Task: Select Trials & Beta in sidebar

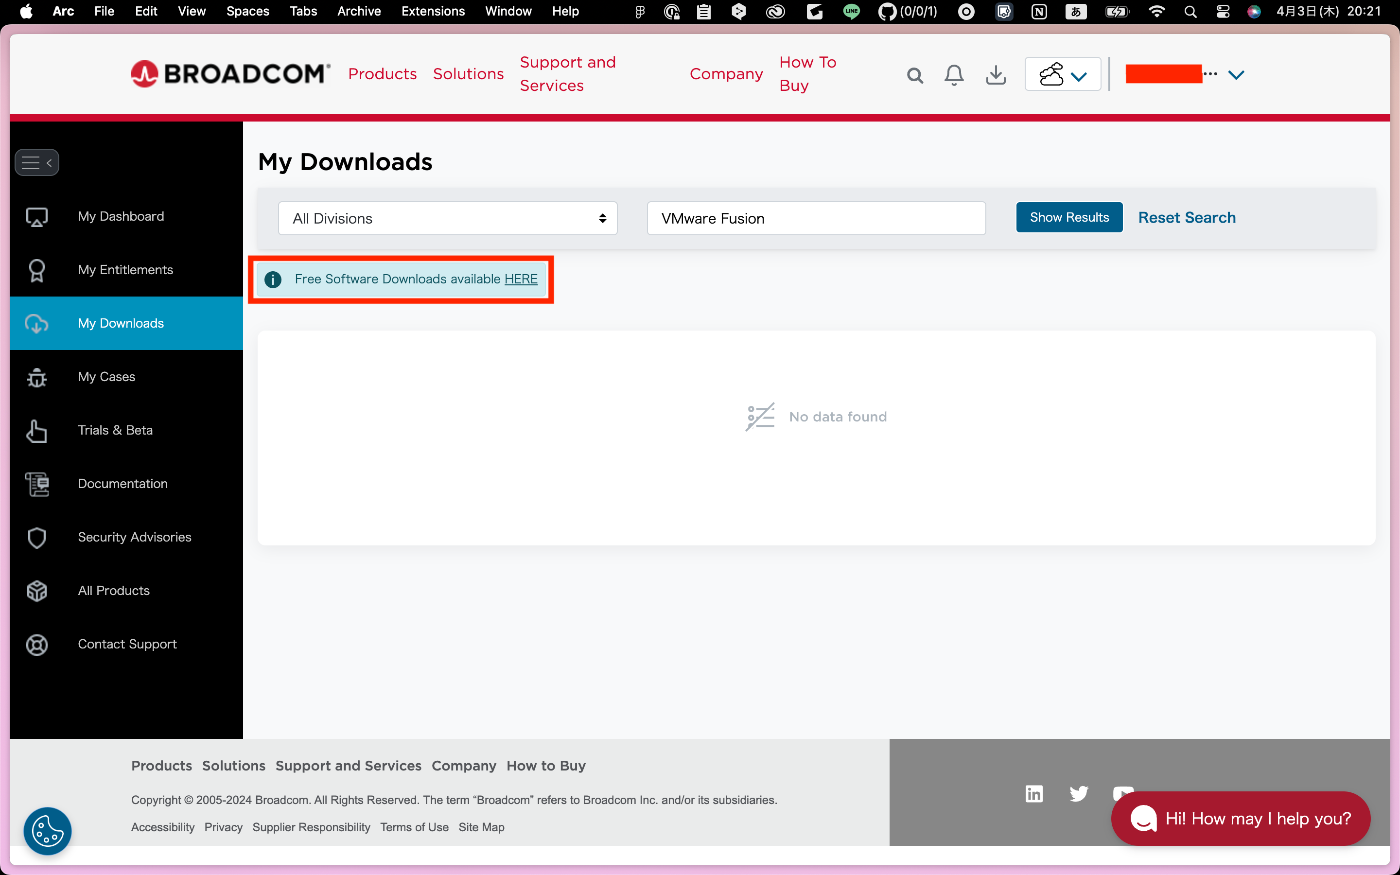Action: 116,430
